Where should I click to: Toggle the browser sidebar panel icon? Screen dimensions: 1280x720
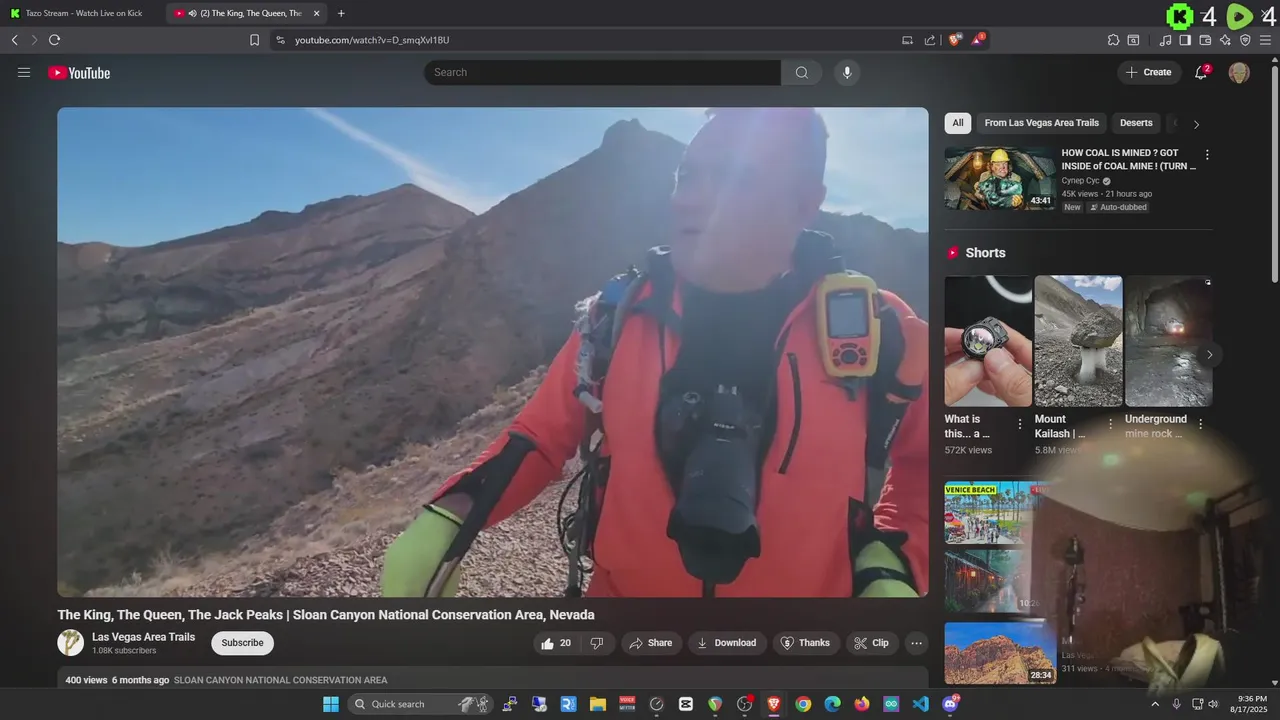1185,40
